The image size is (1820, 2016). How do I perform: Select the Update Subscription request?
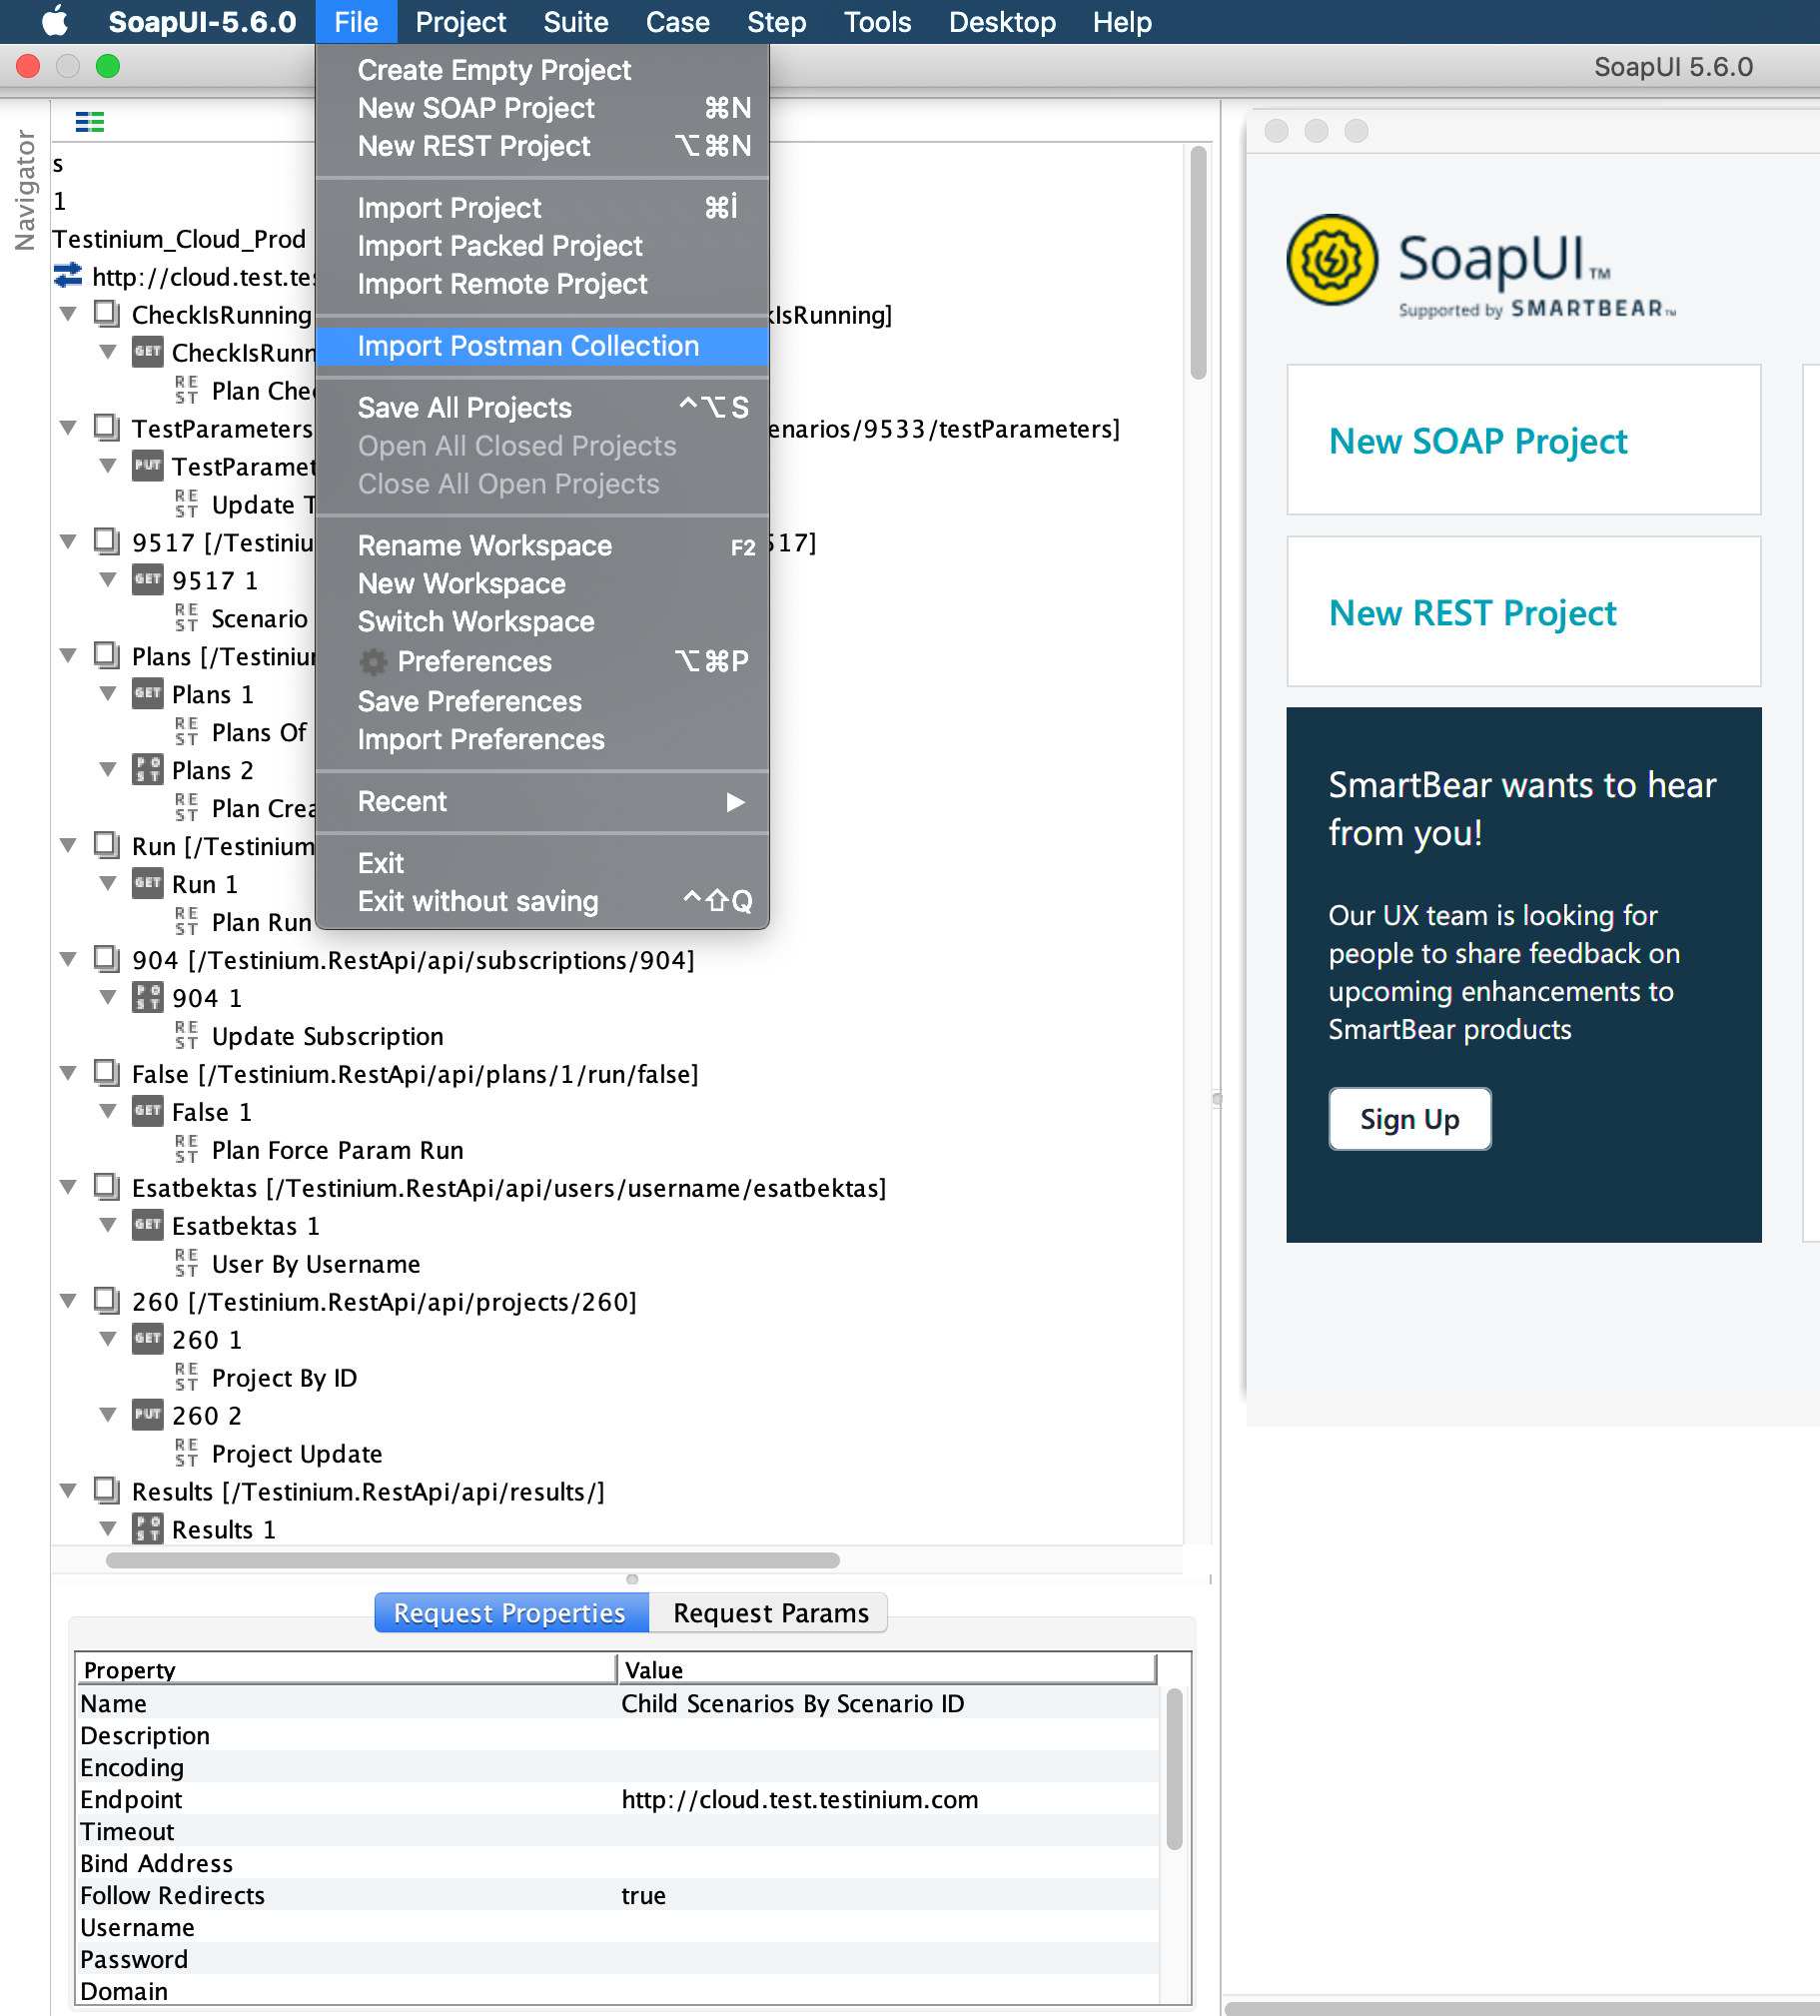pos(327,1036)
